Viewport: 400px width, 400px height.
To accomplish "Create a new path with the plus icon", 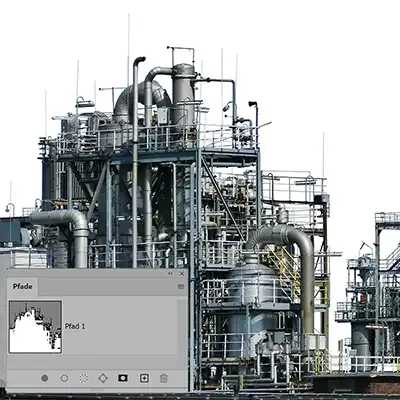I will [x=144, y=378].
